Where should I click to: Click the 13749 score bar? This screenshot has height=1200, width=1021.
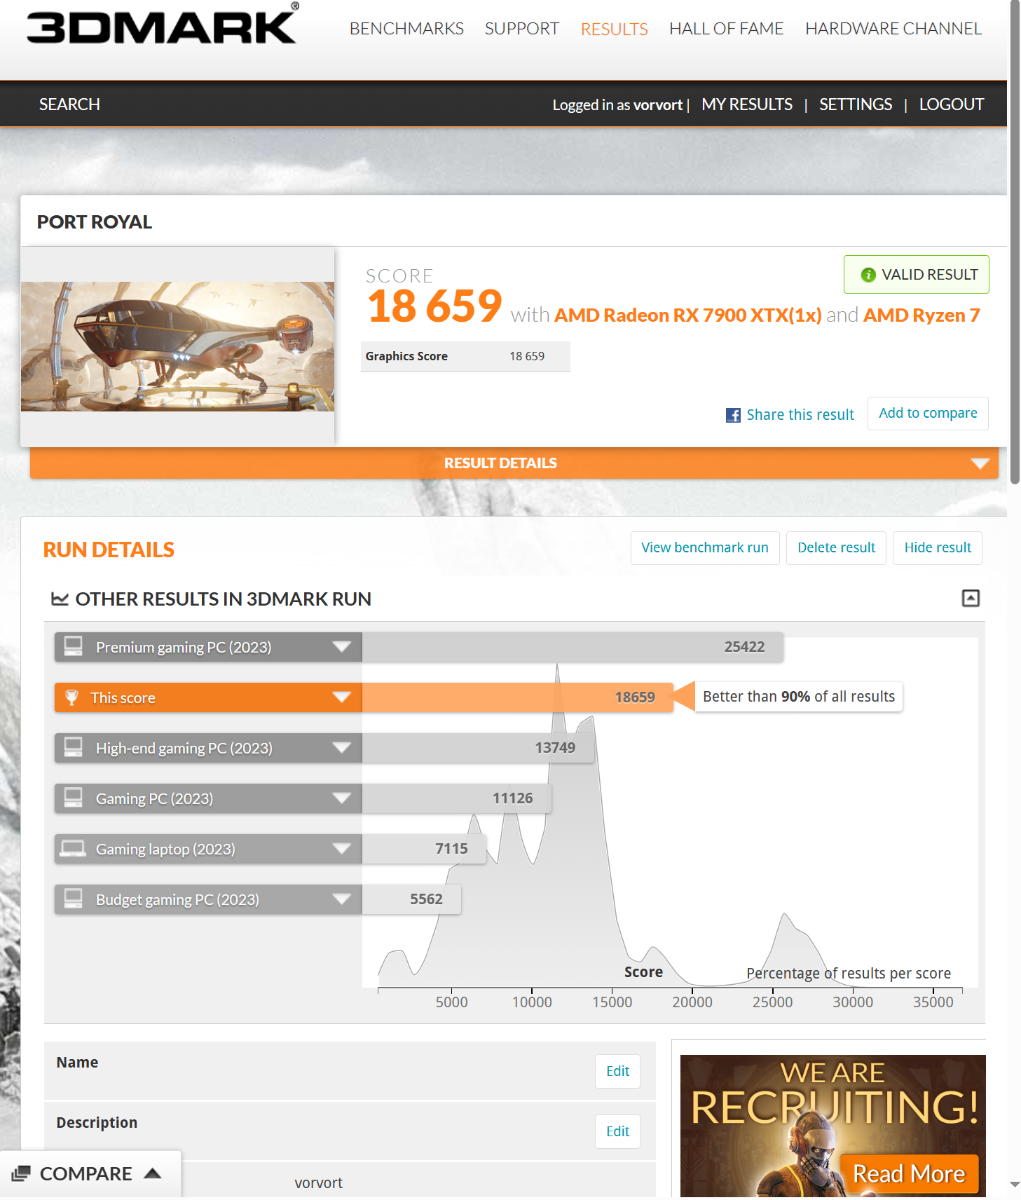click(x=477, y=748)
